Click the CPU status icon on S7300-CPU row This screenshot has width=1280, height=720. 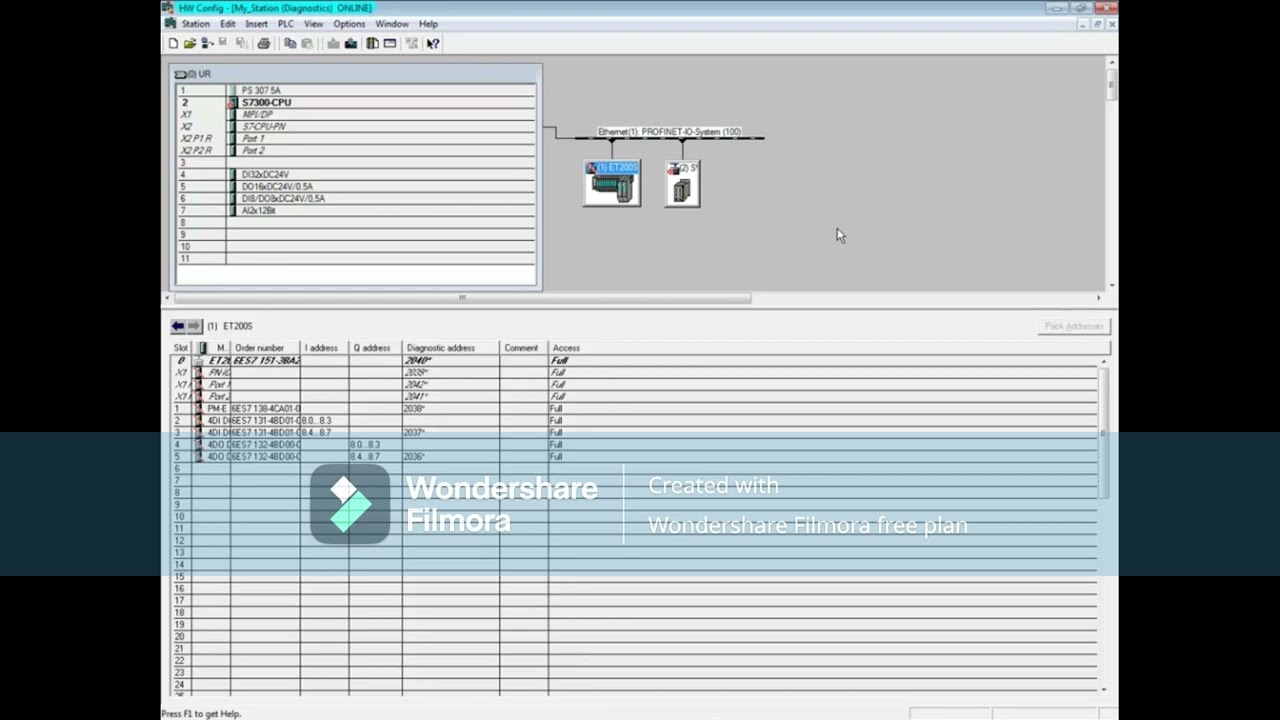coord(232,103)
